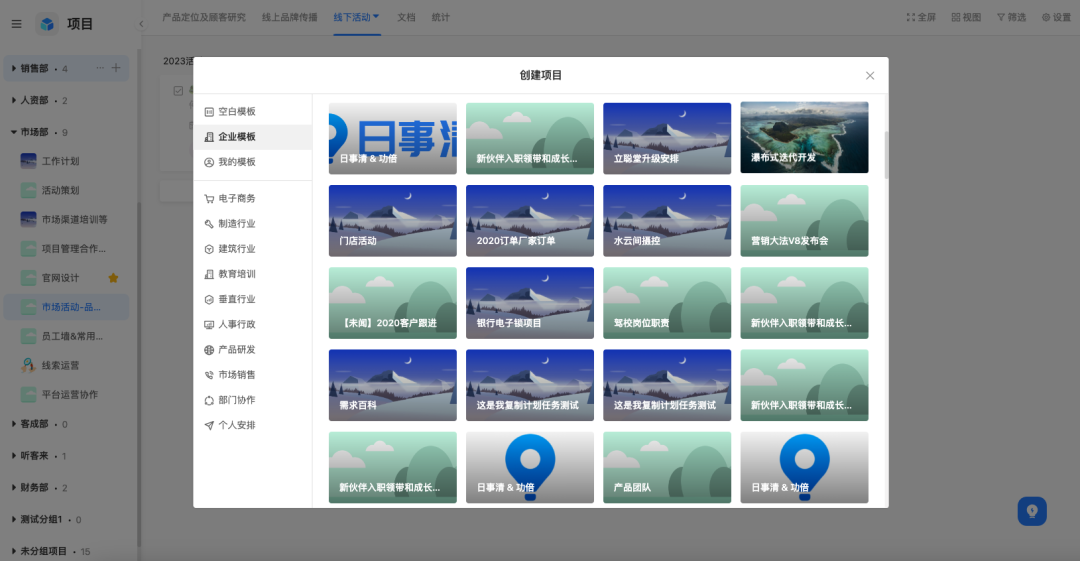Choose the 驾校岗位职责 template
1080x561 pixels.
tap(667, 303)
